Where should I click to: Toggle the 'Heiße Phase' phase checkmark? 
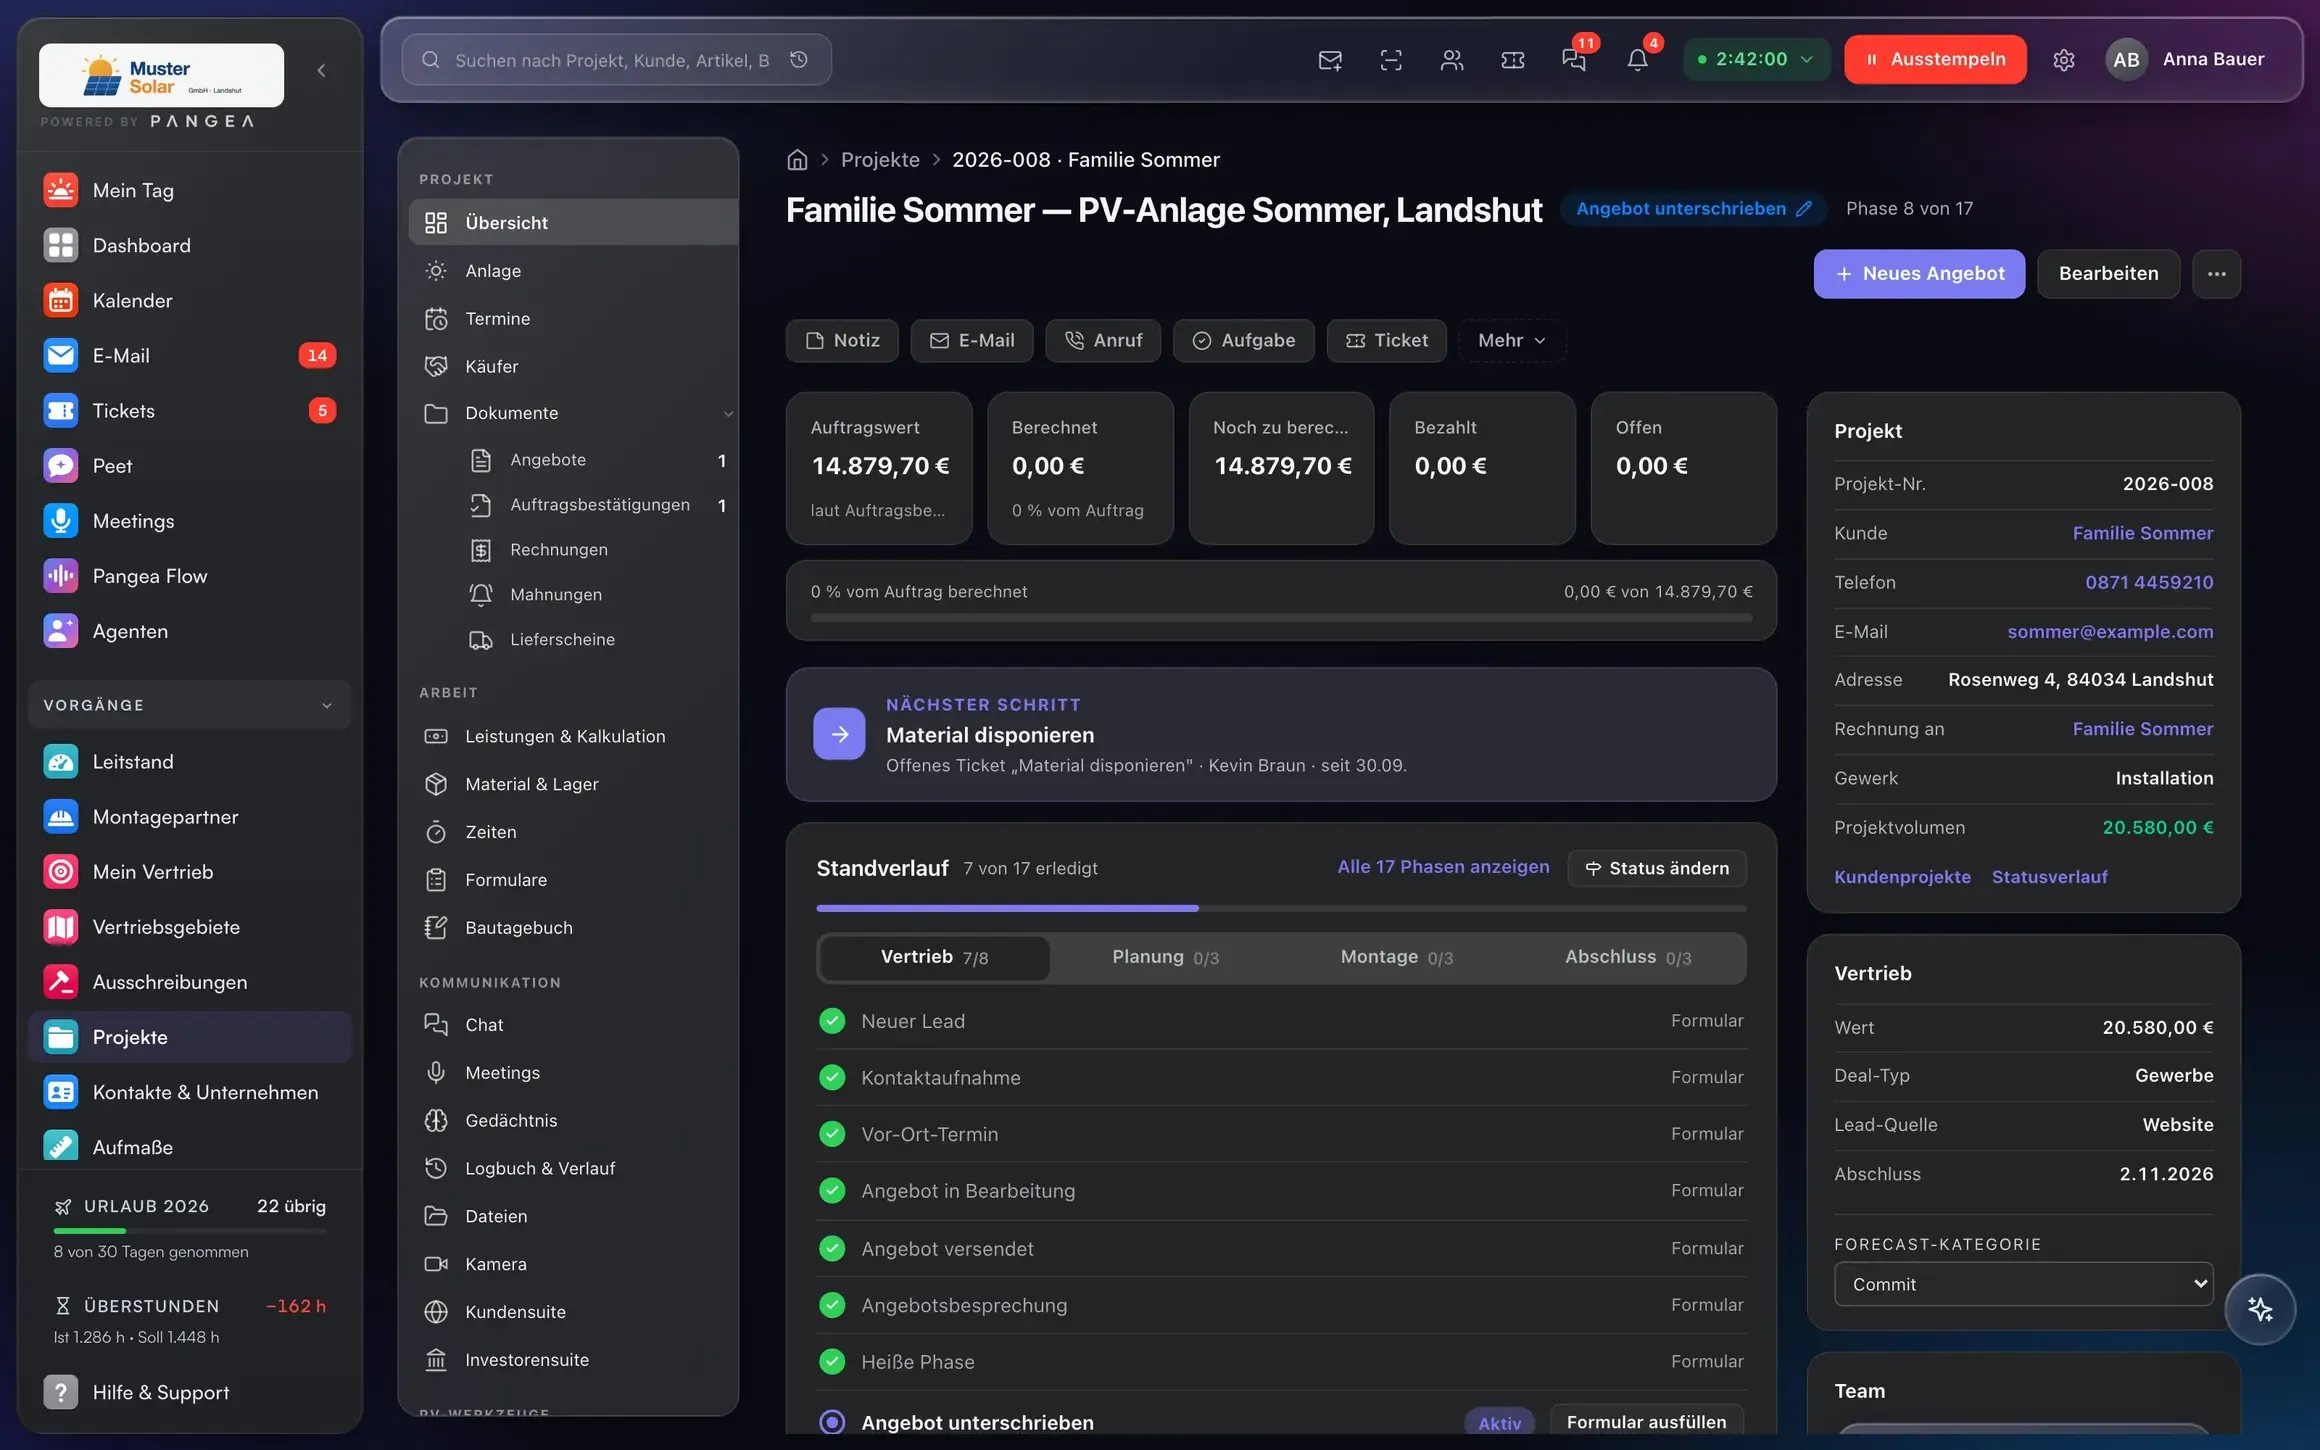click(x=832, y=1362)
